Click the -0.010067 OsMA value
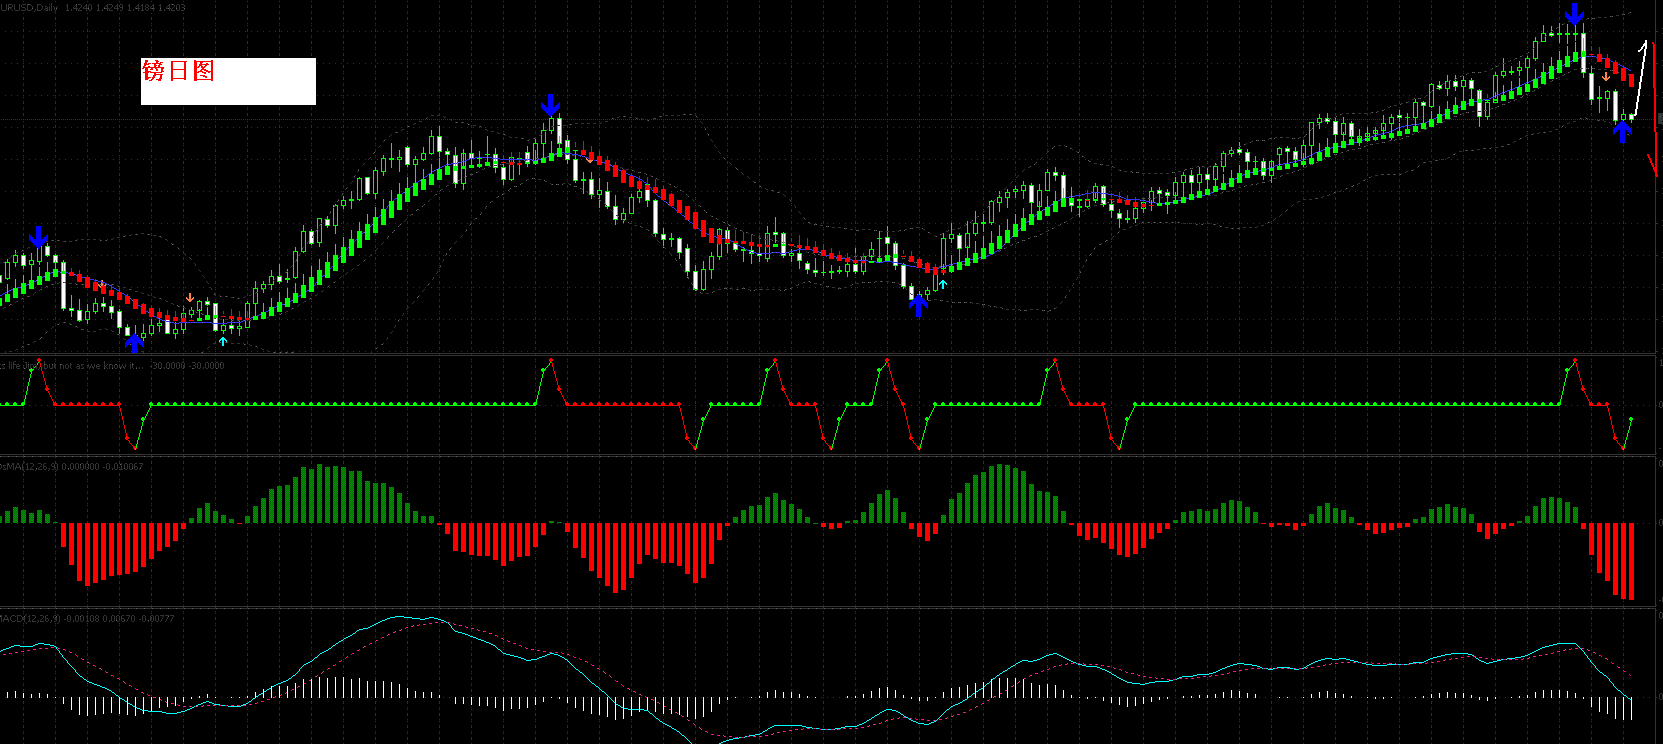 tap(123, 467)
